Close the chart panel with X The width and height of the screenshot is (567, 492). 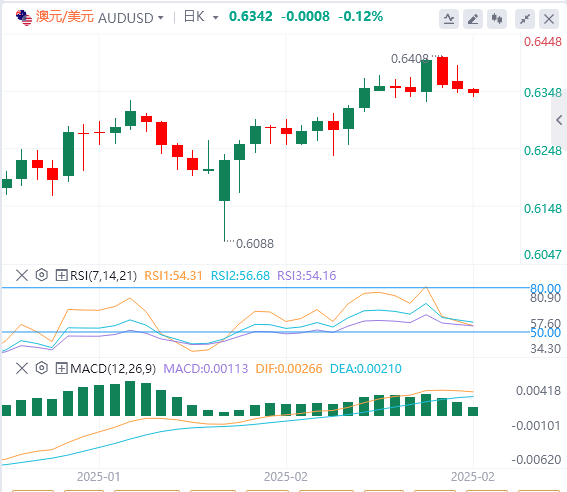point(549,19)
